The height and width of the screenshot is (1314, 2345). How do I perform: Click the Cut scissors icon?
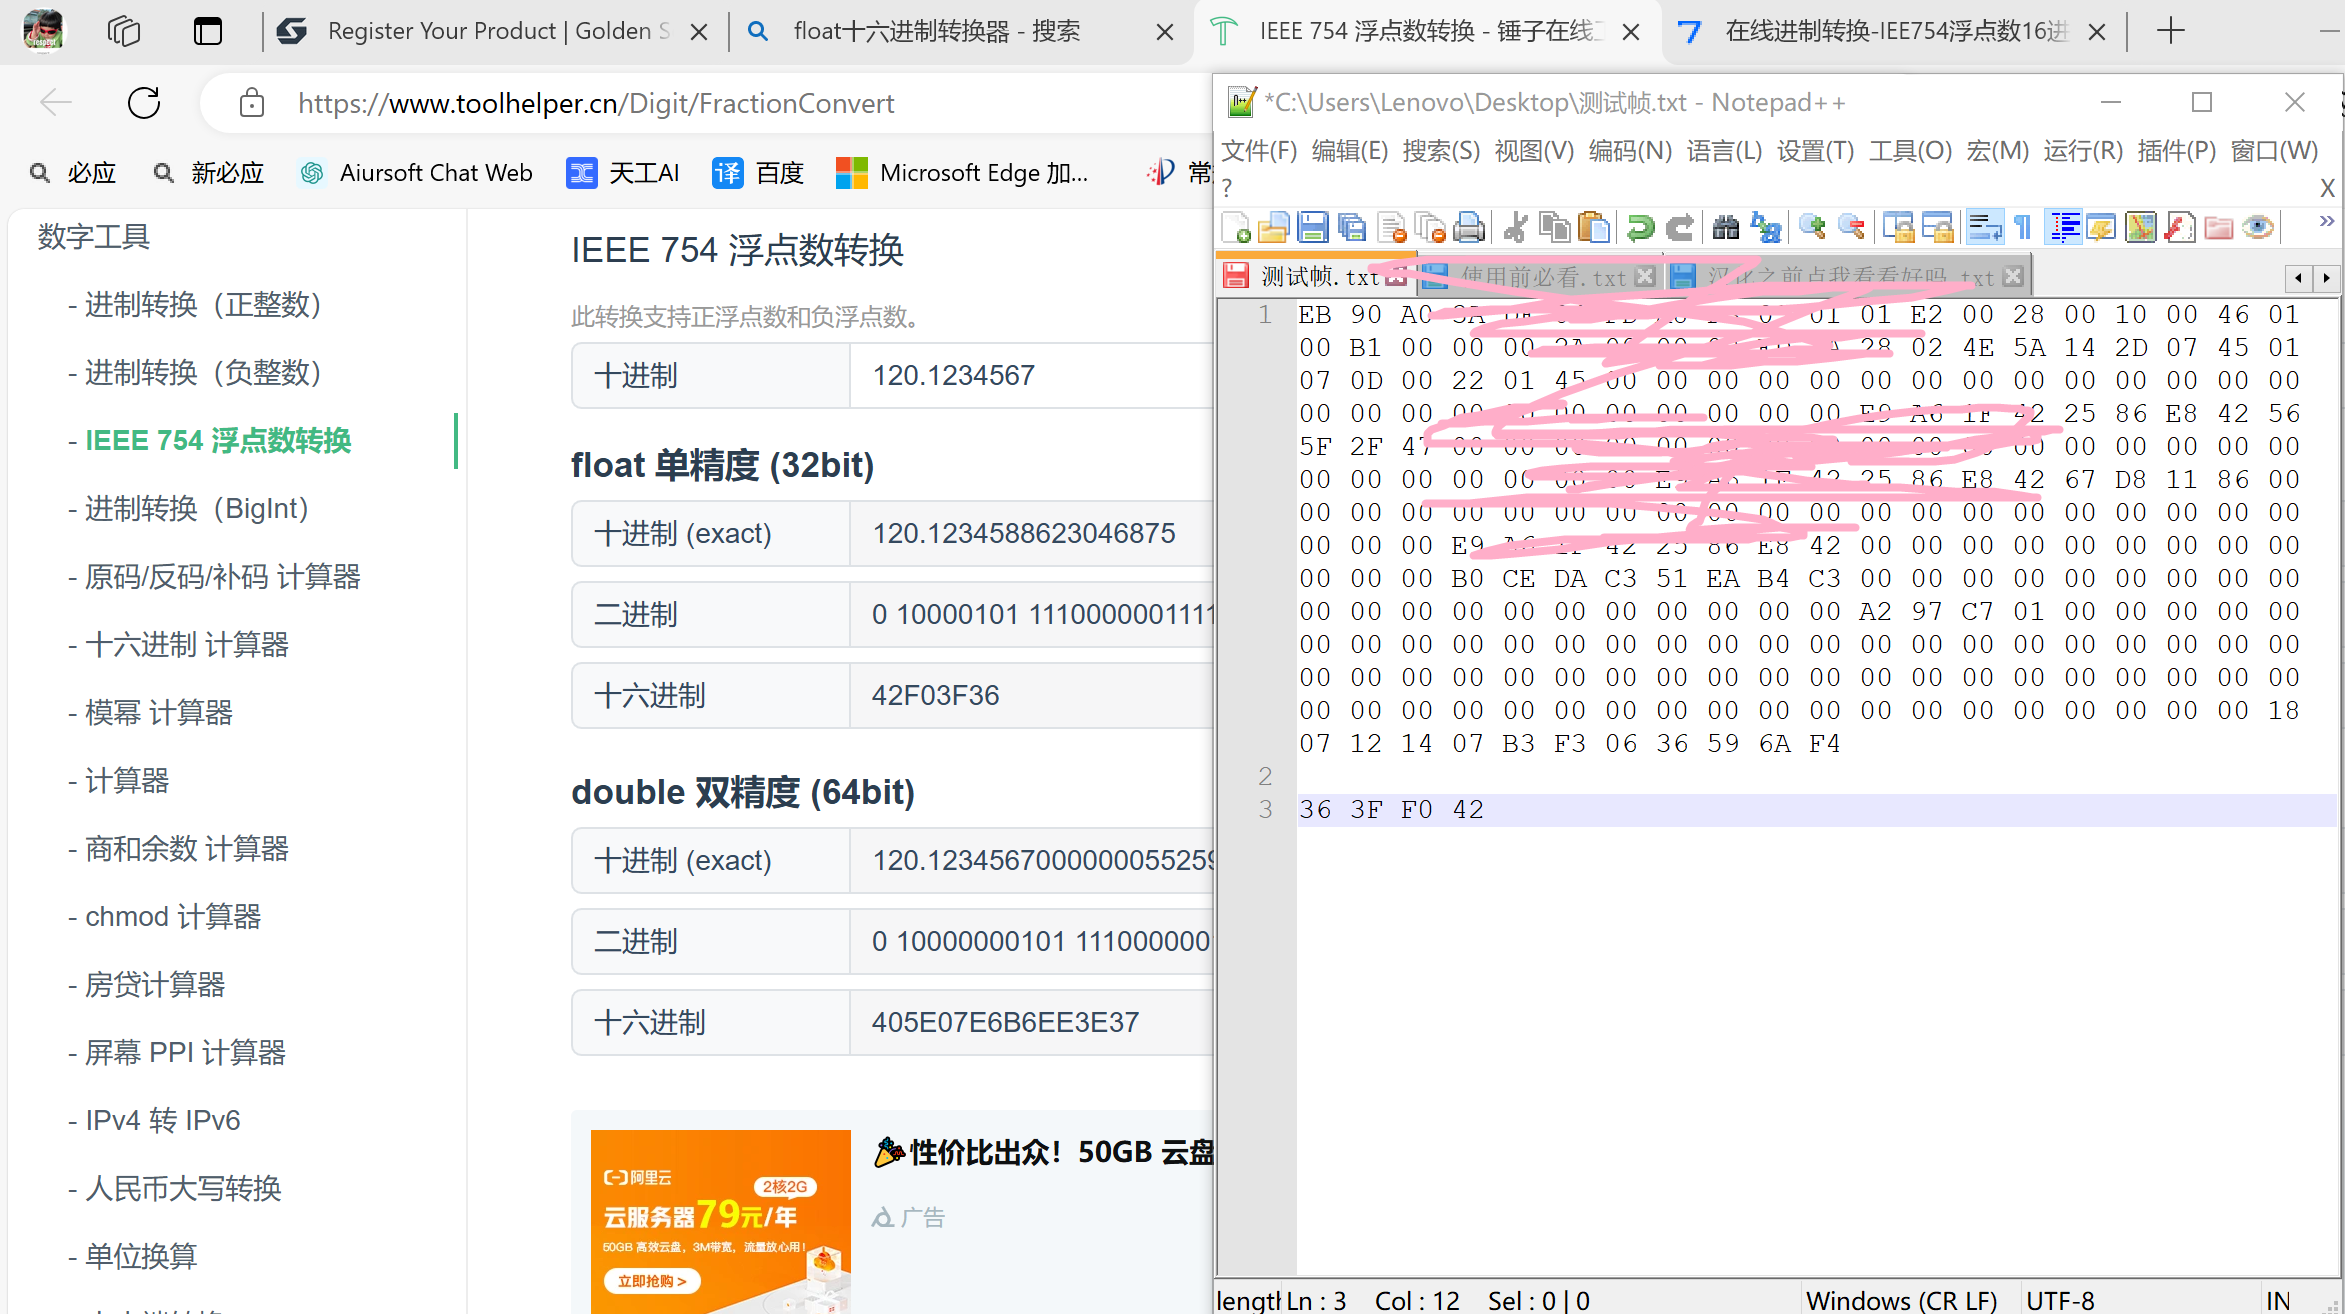point(1515,228)
